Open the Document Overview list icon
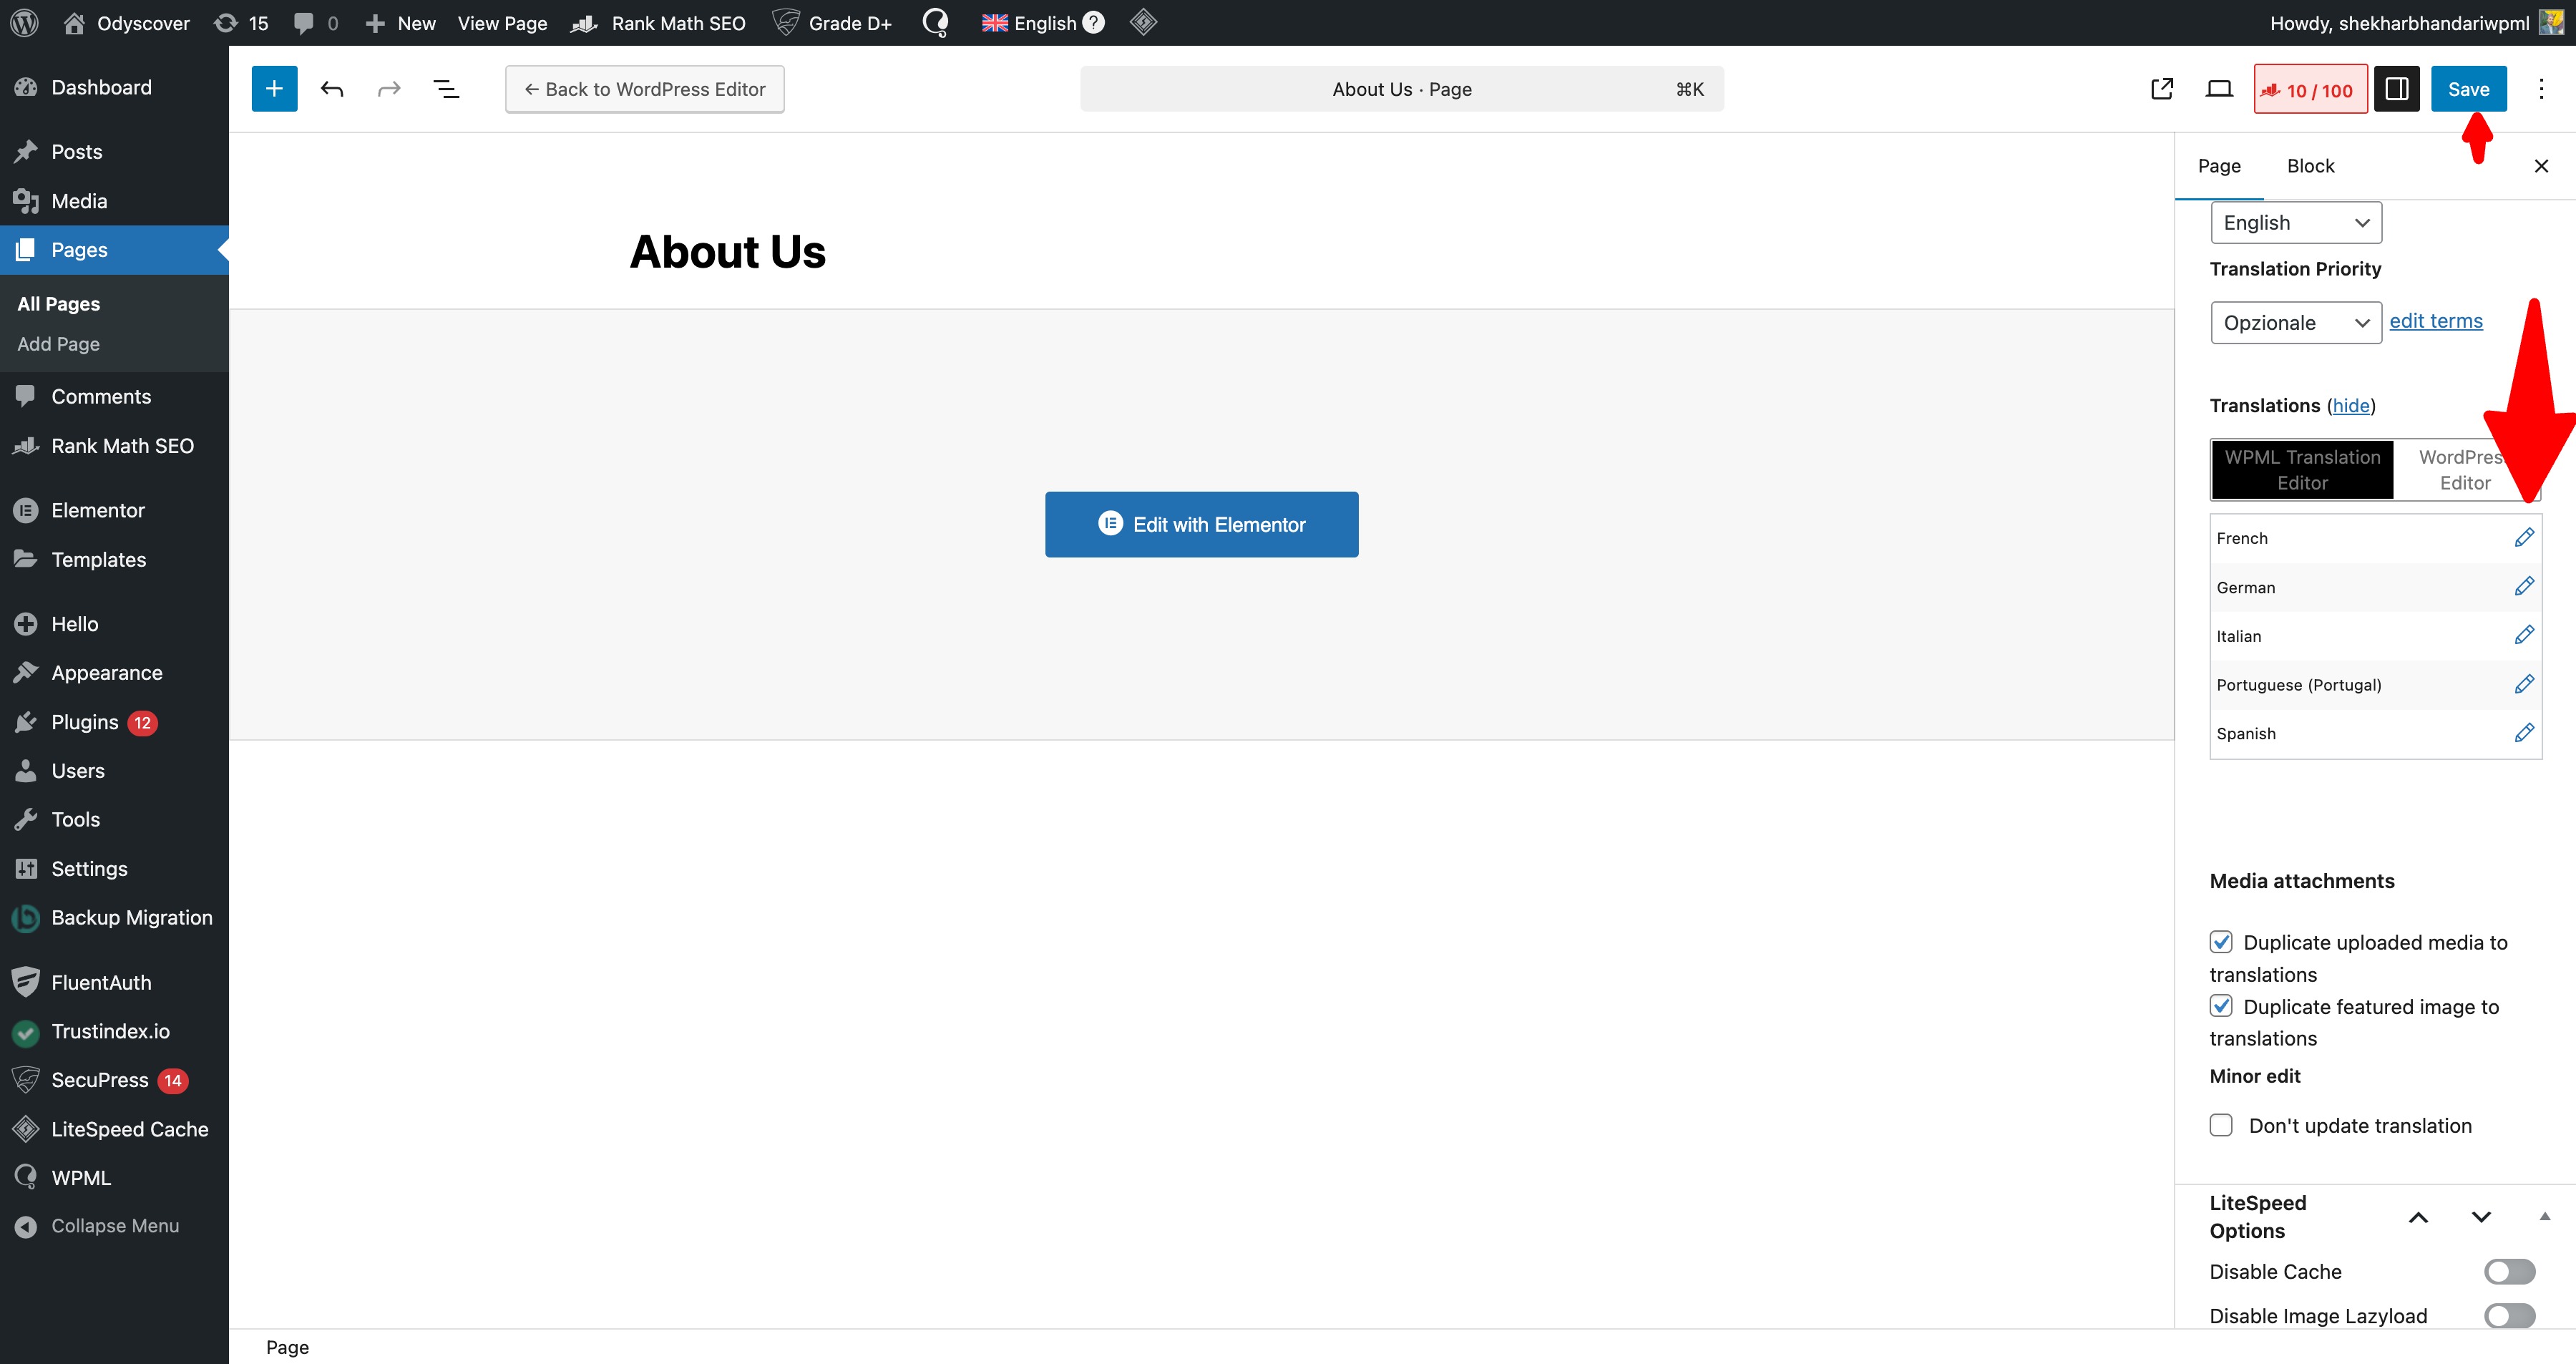This screenshot has width=2576, height=1364. click(x=446, y=89)
